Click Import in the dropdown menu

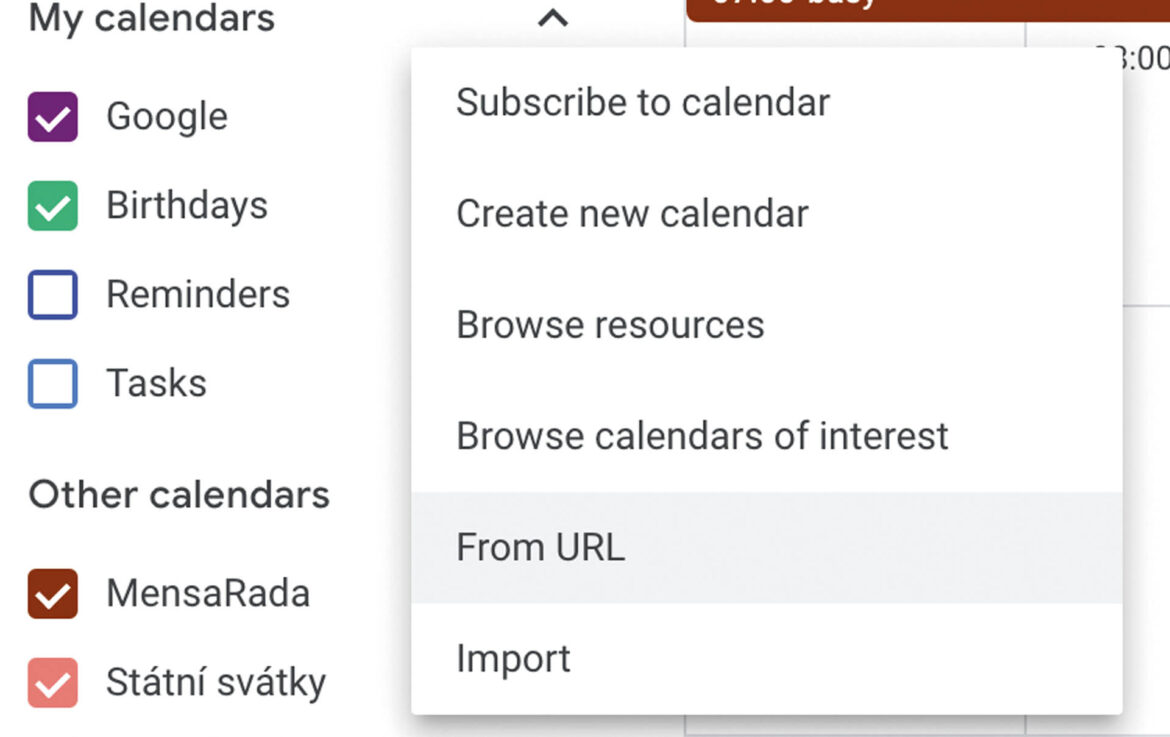pyautogui.click(x=513, y=659)
